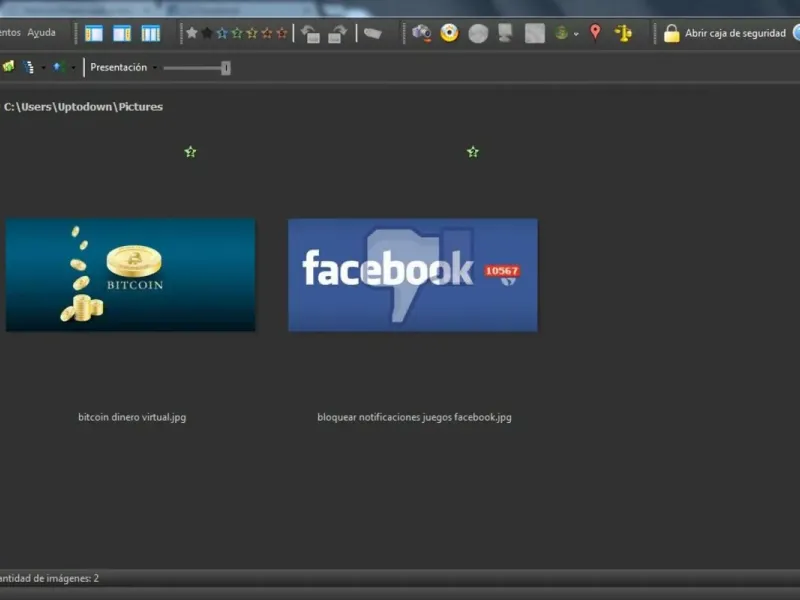Apply the 4-star orange rating
800x600 pixels.
click(x=266, y=33)
